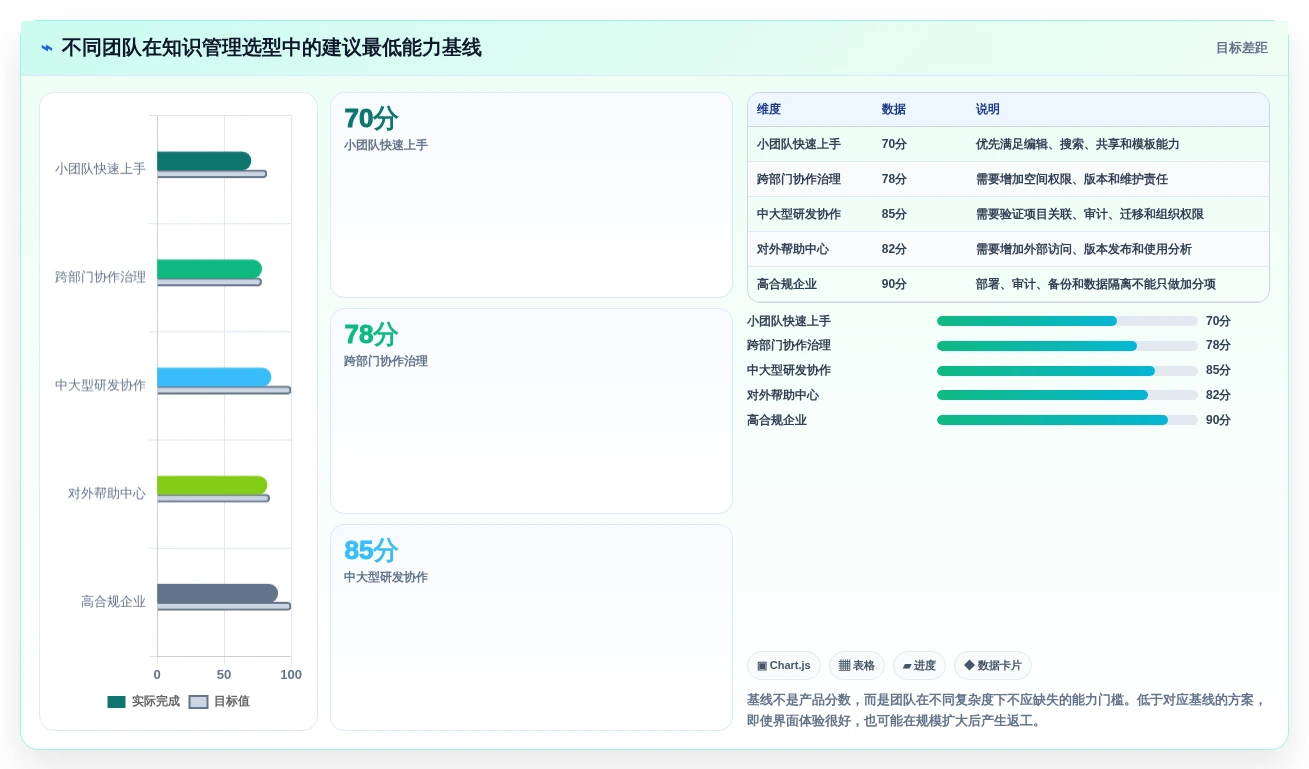The image size is (1309, 769).
Task: Open the 78分 跨部门协作治理 card
Action: pos(531,411)
